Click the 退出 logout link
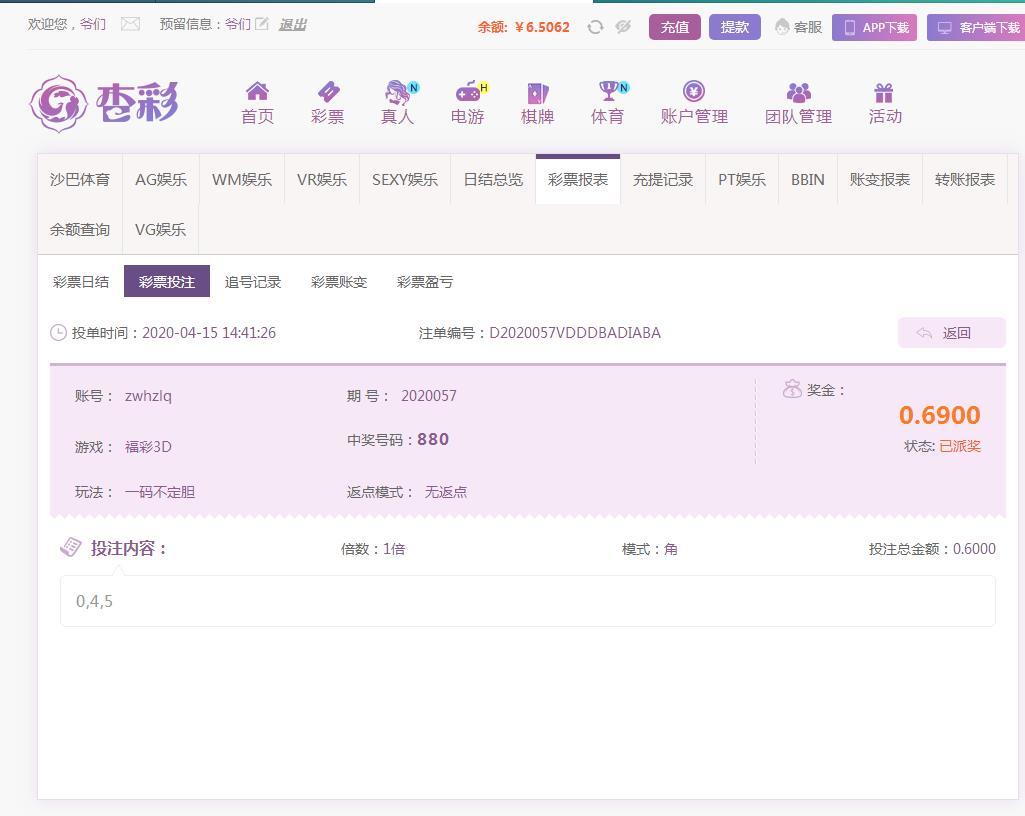1025x816 pixels. 292,24
